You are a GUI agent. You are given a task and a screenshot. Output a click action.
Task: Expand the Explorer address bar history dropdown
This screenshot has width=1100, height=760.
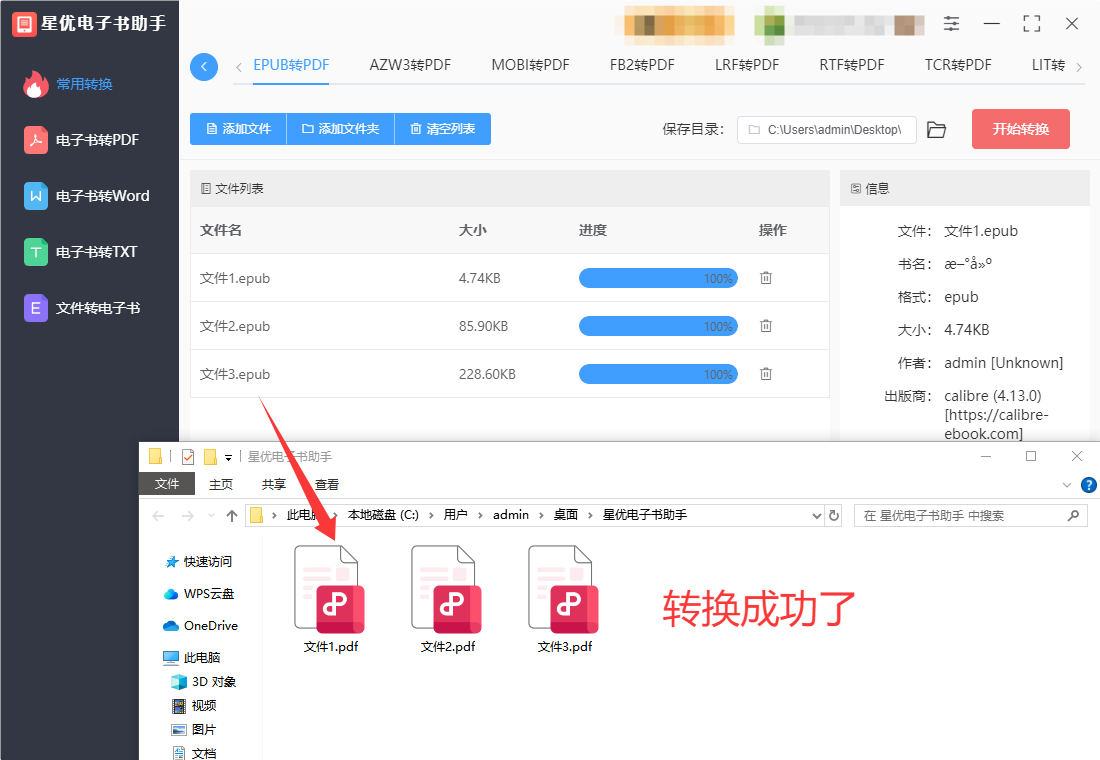817,516
